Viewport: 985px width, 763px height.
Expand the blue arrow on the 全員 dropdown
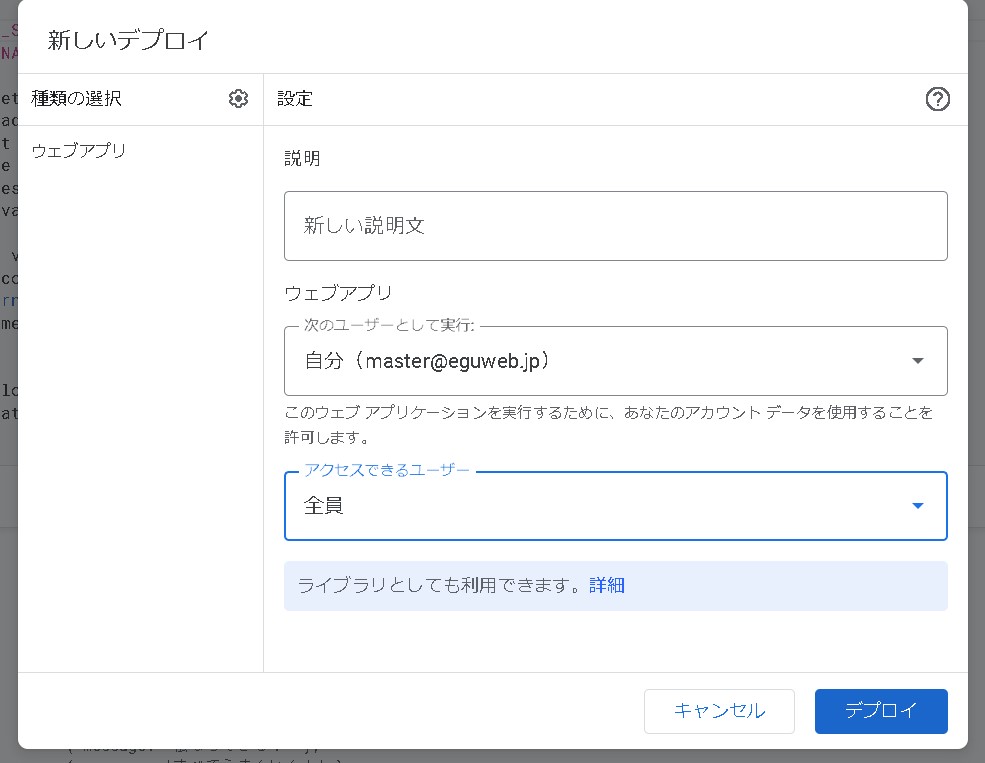point(917,506)
